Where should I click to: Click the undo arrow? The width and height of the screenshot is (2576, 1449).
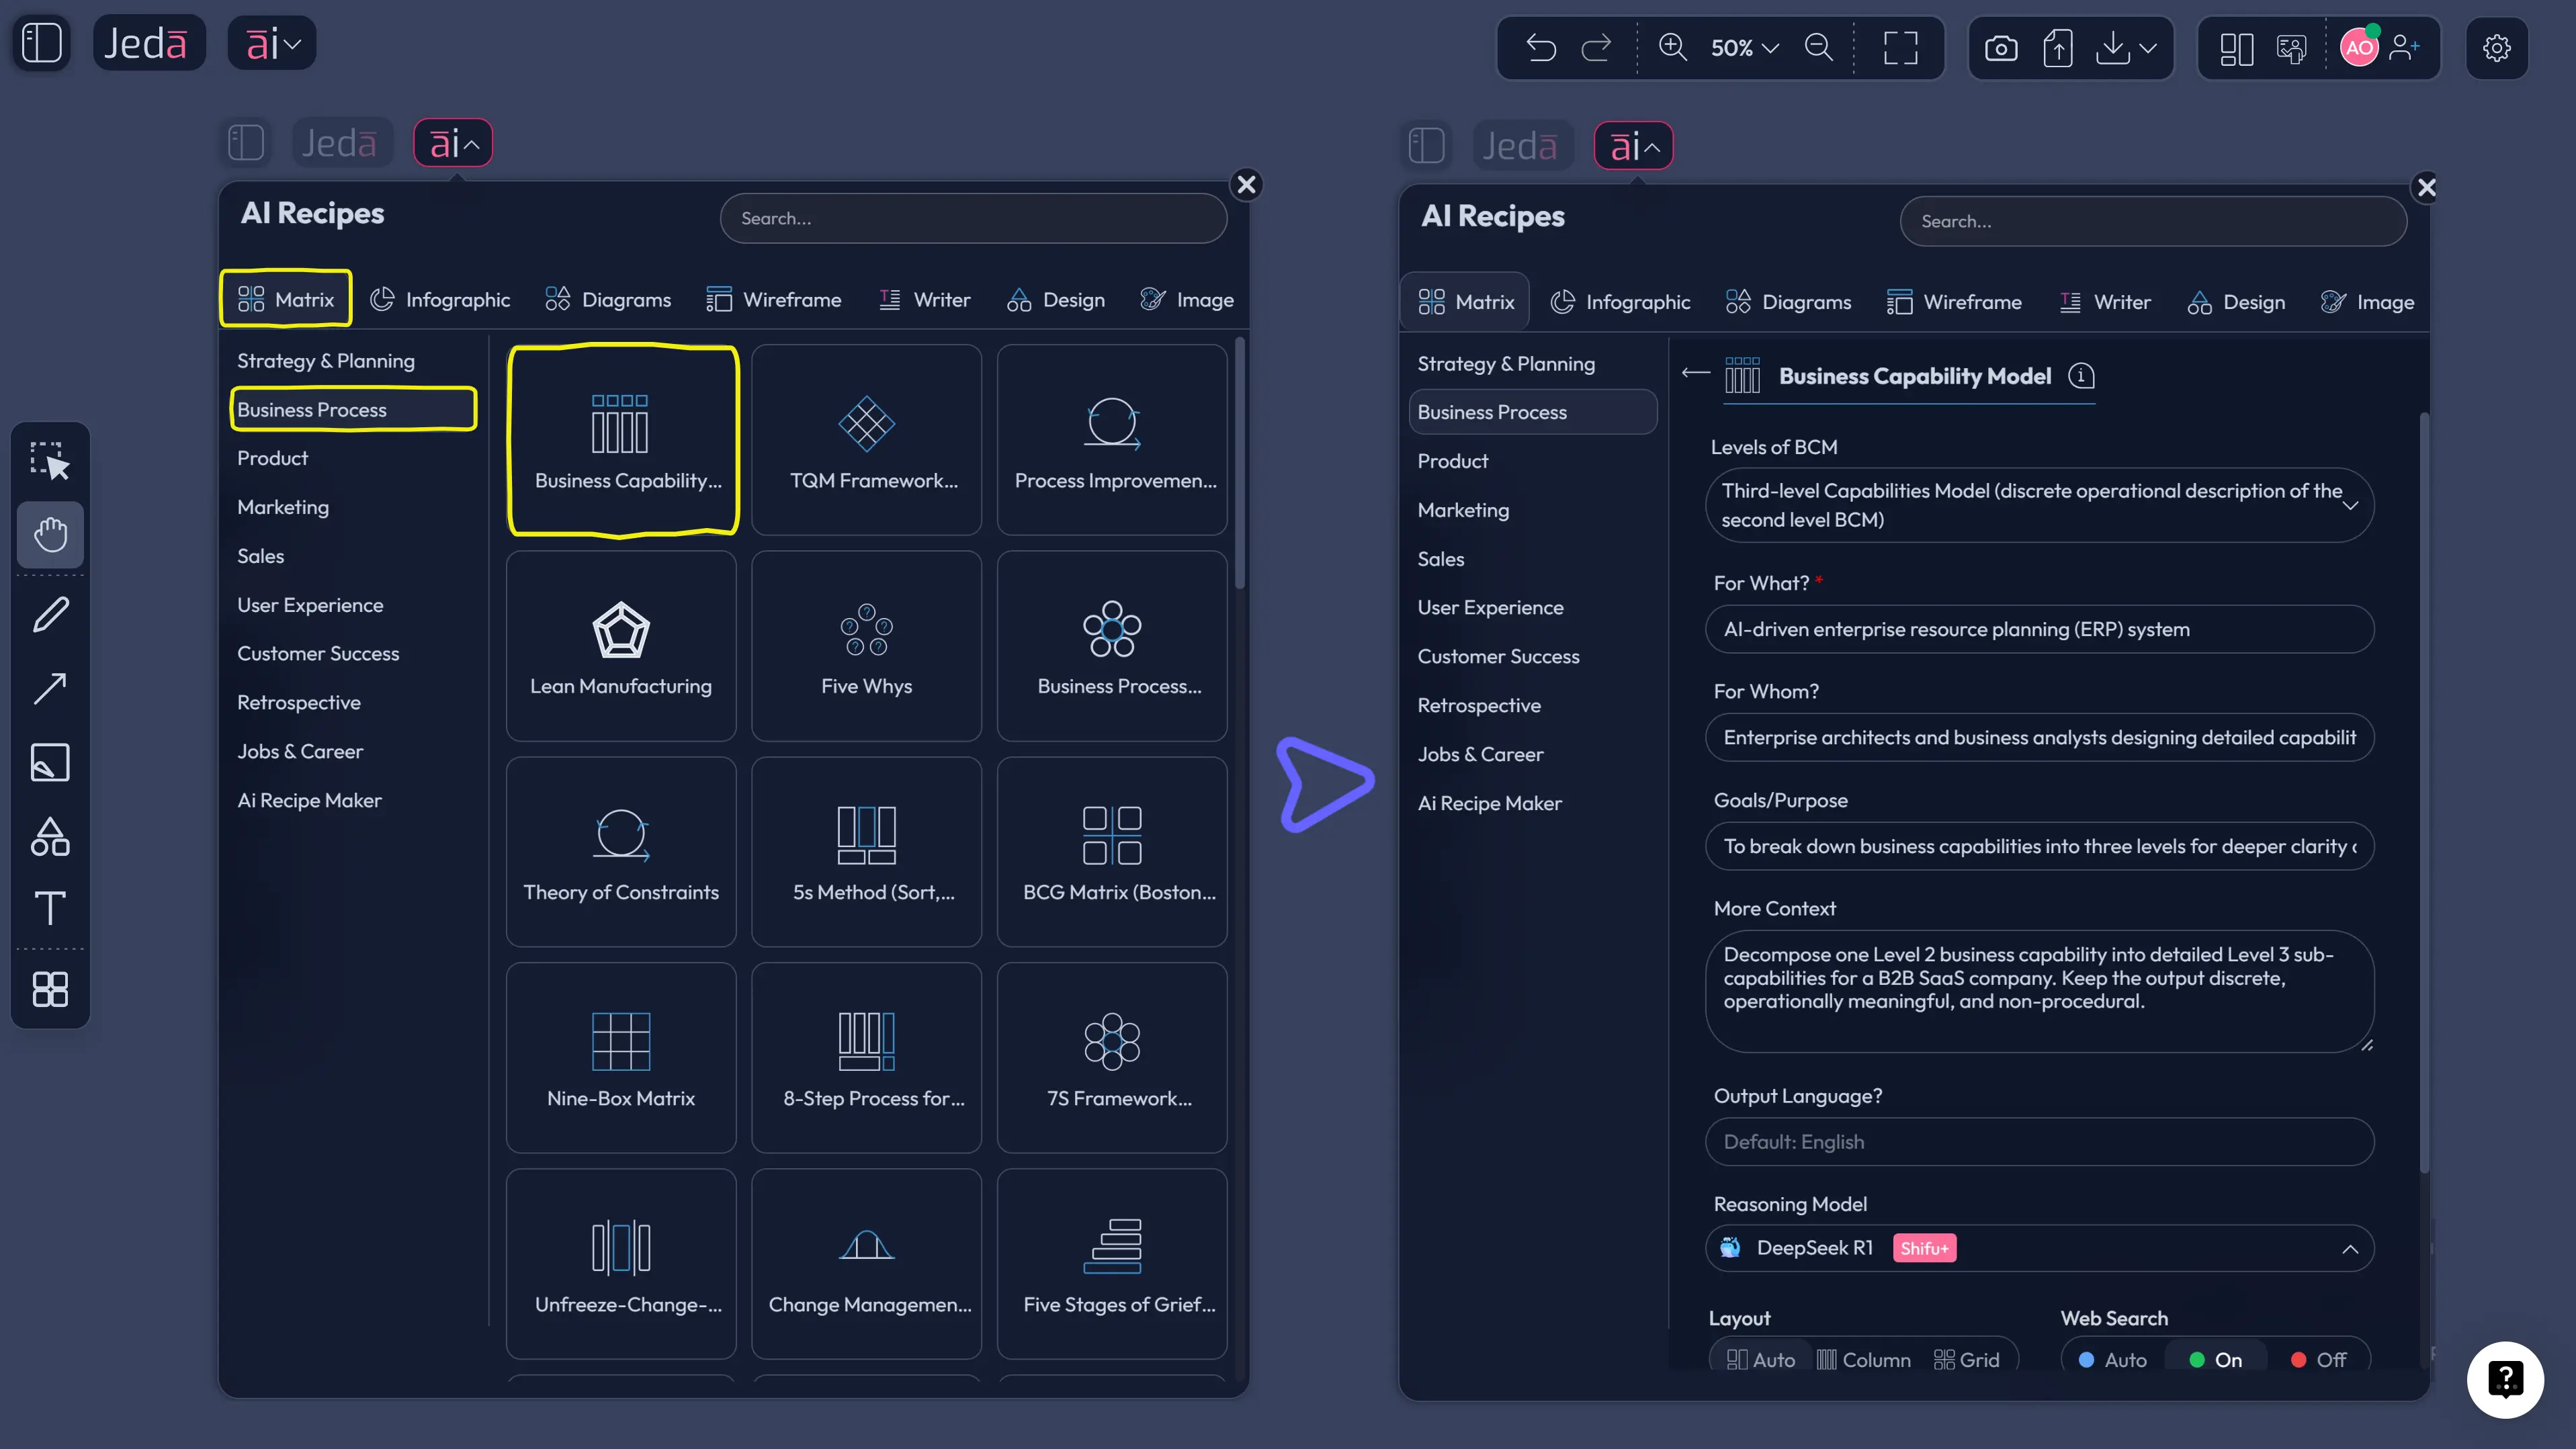[x=1541, y=48]
